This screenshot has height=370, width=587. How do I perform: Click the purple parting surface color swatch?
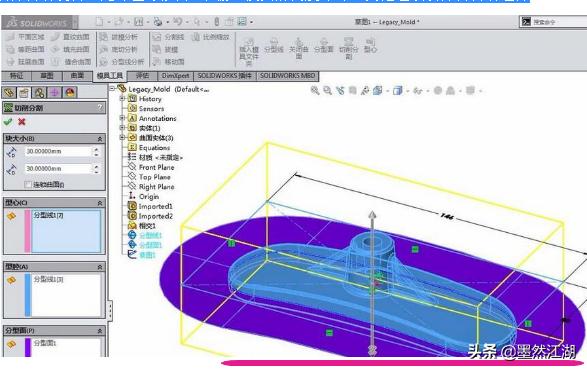[x=28, y=347]
